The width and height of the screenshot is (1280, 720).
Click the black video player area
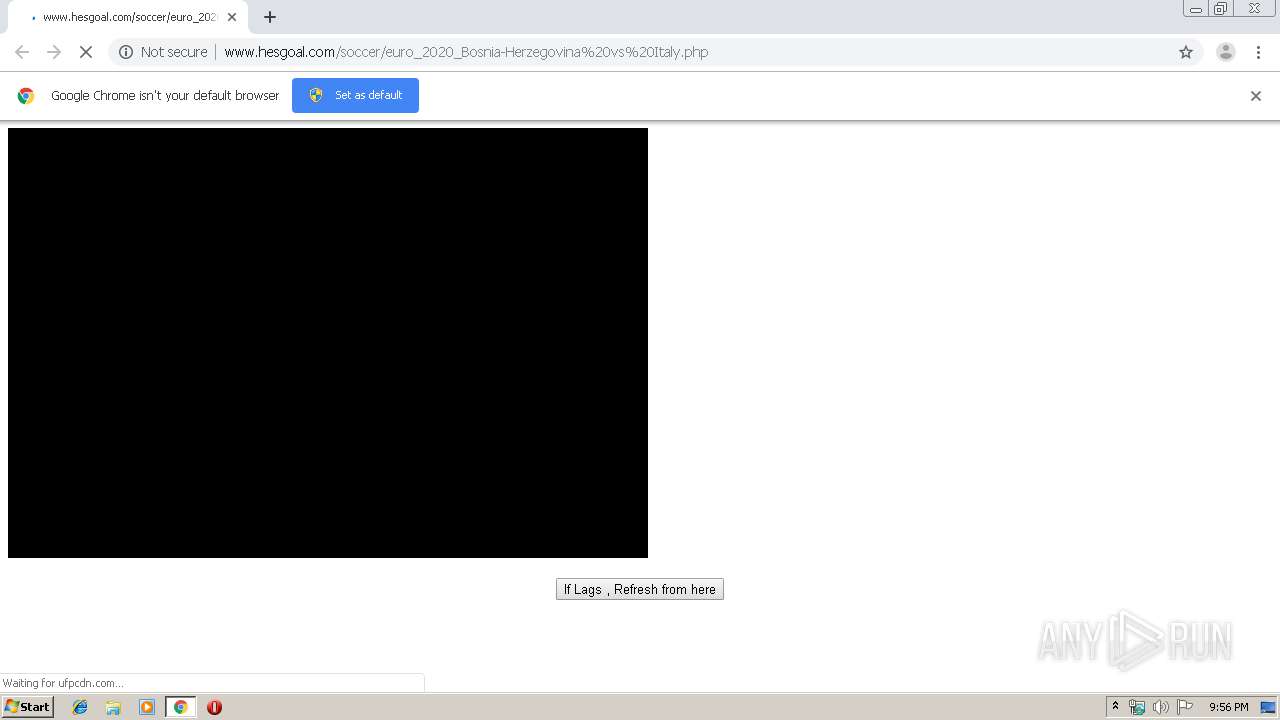pyautogui.click(x=328, y=343)
